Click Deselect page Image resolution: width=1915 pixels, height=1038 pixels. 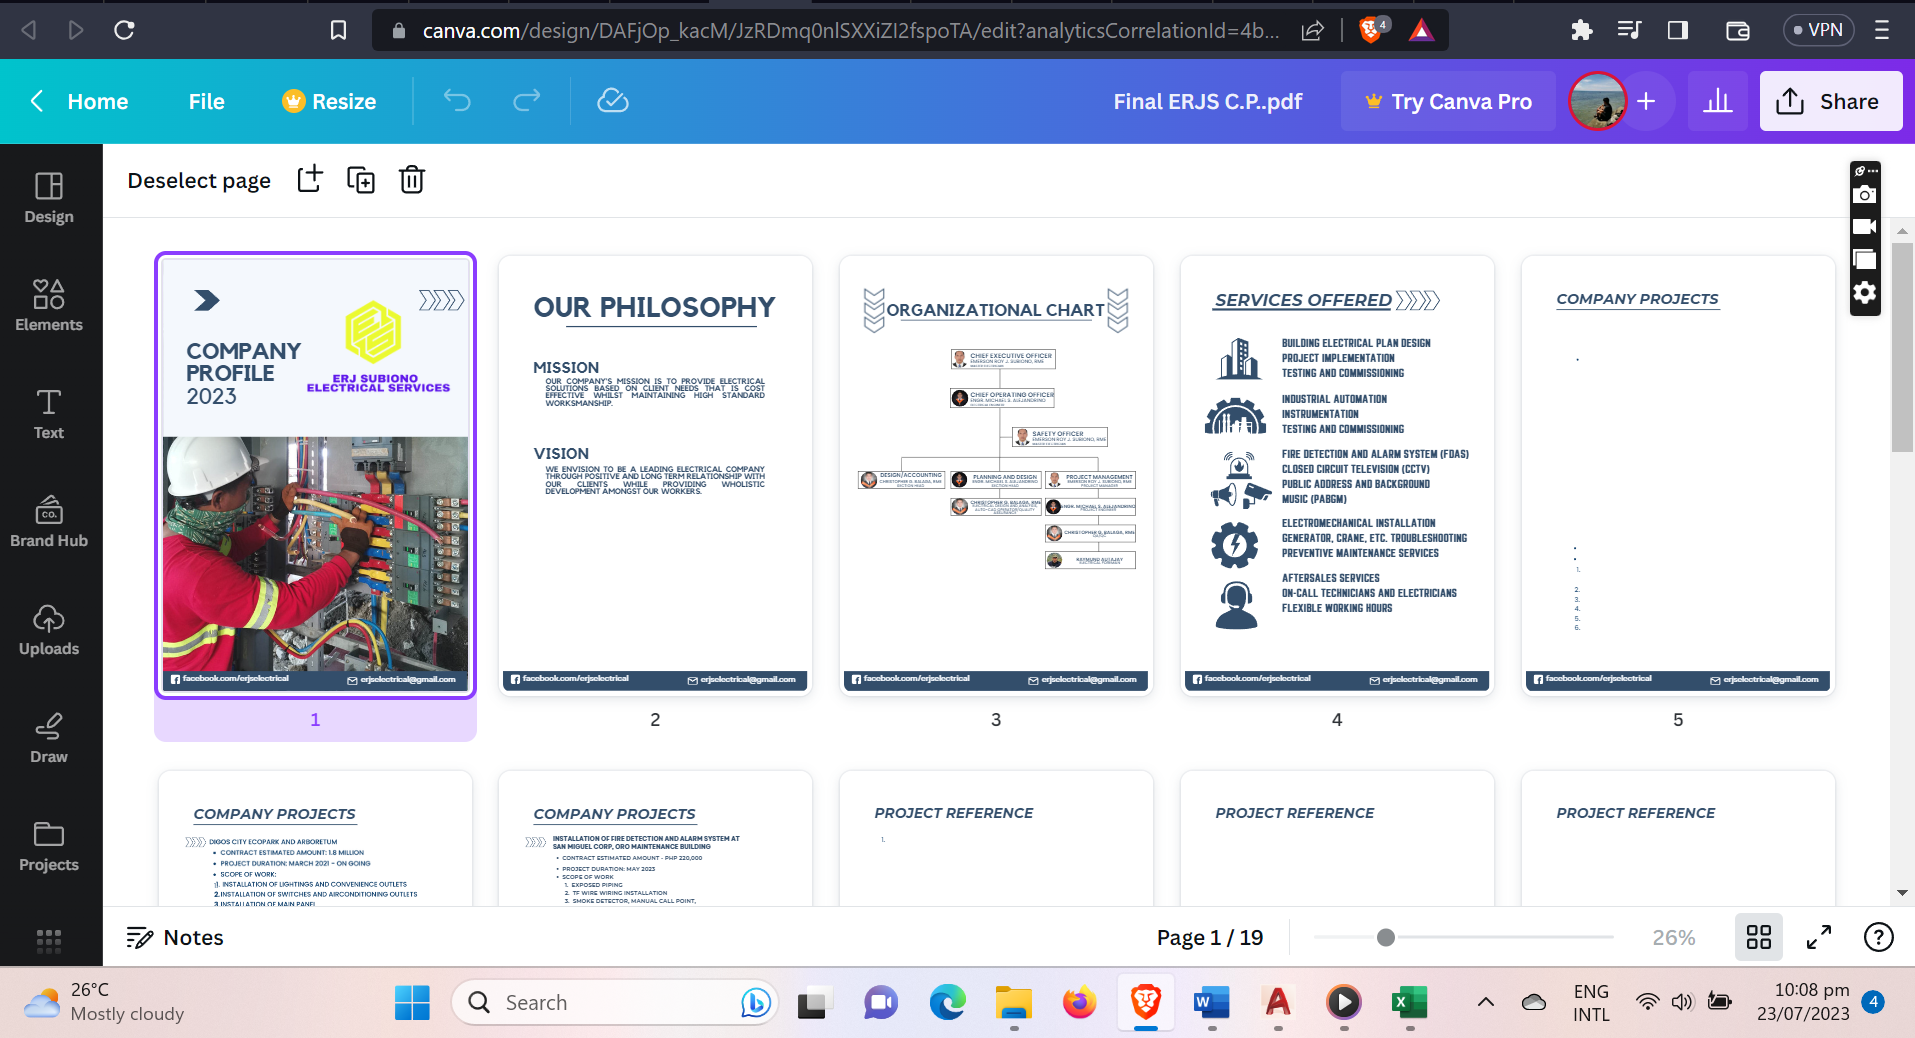pyautogui.click(x=199, y=180)
